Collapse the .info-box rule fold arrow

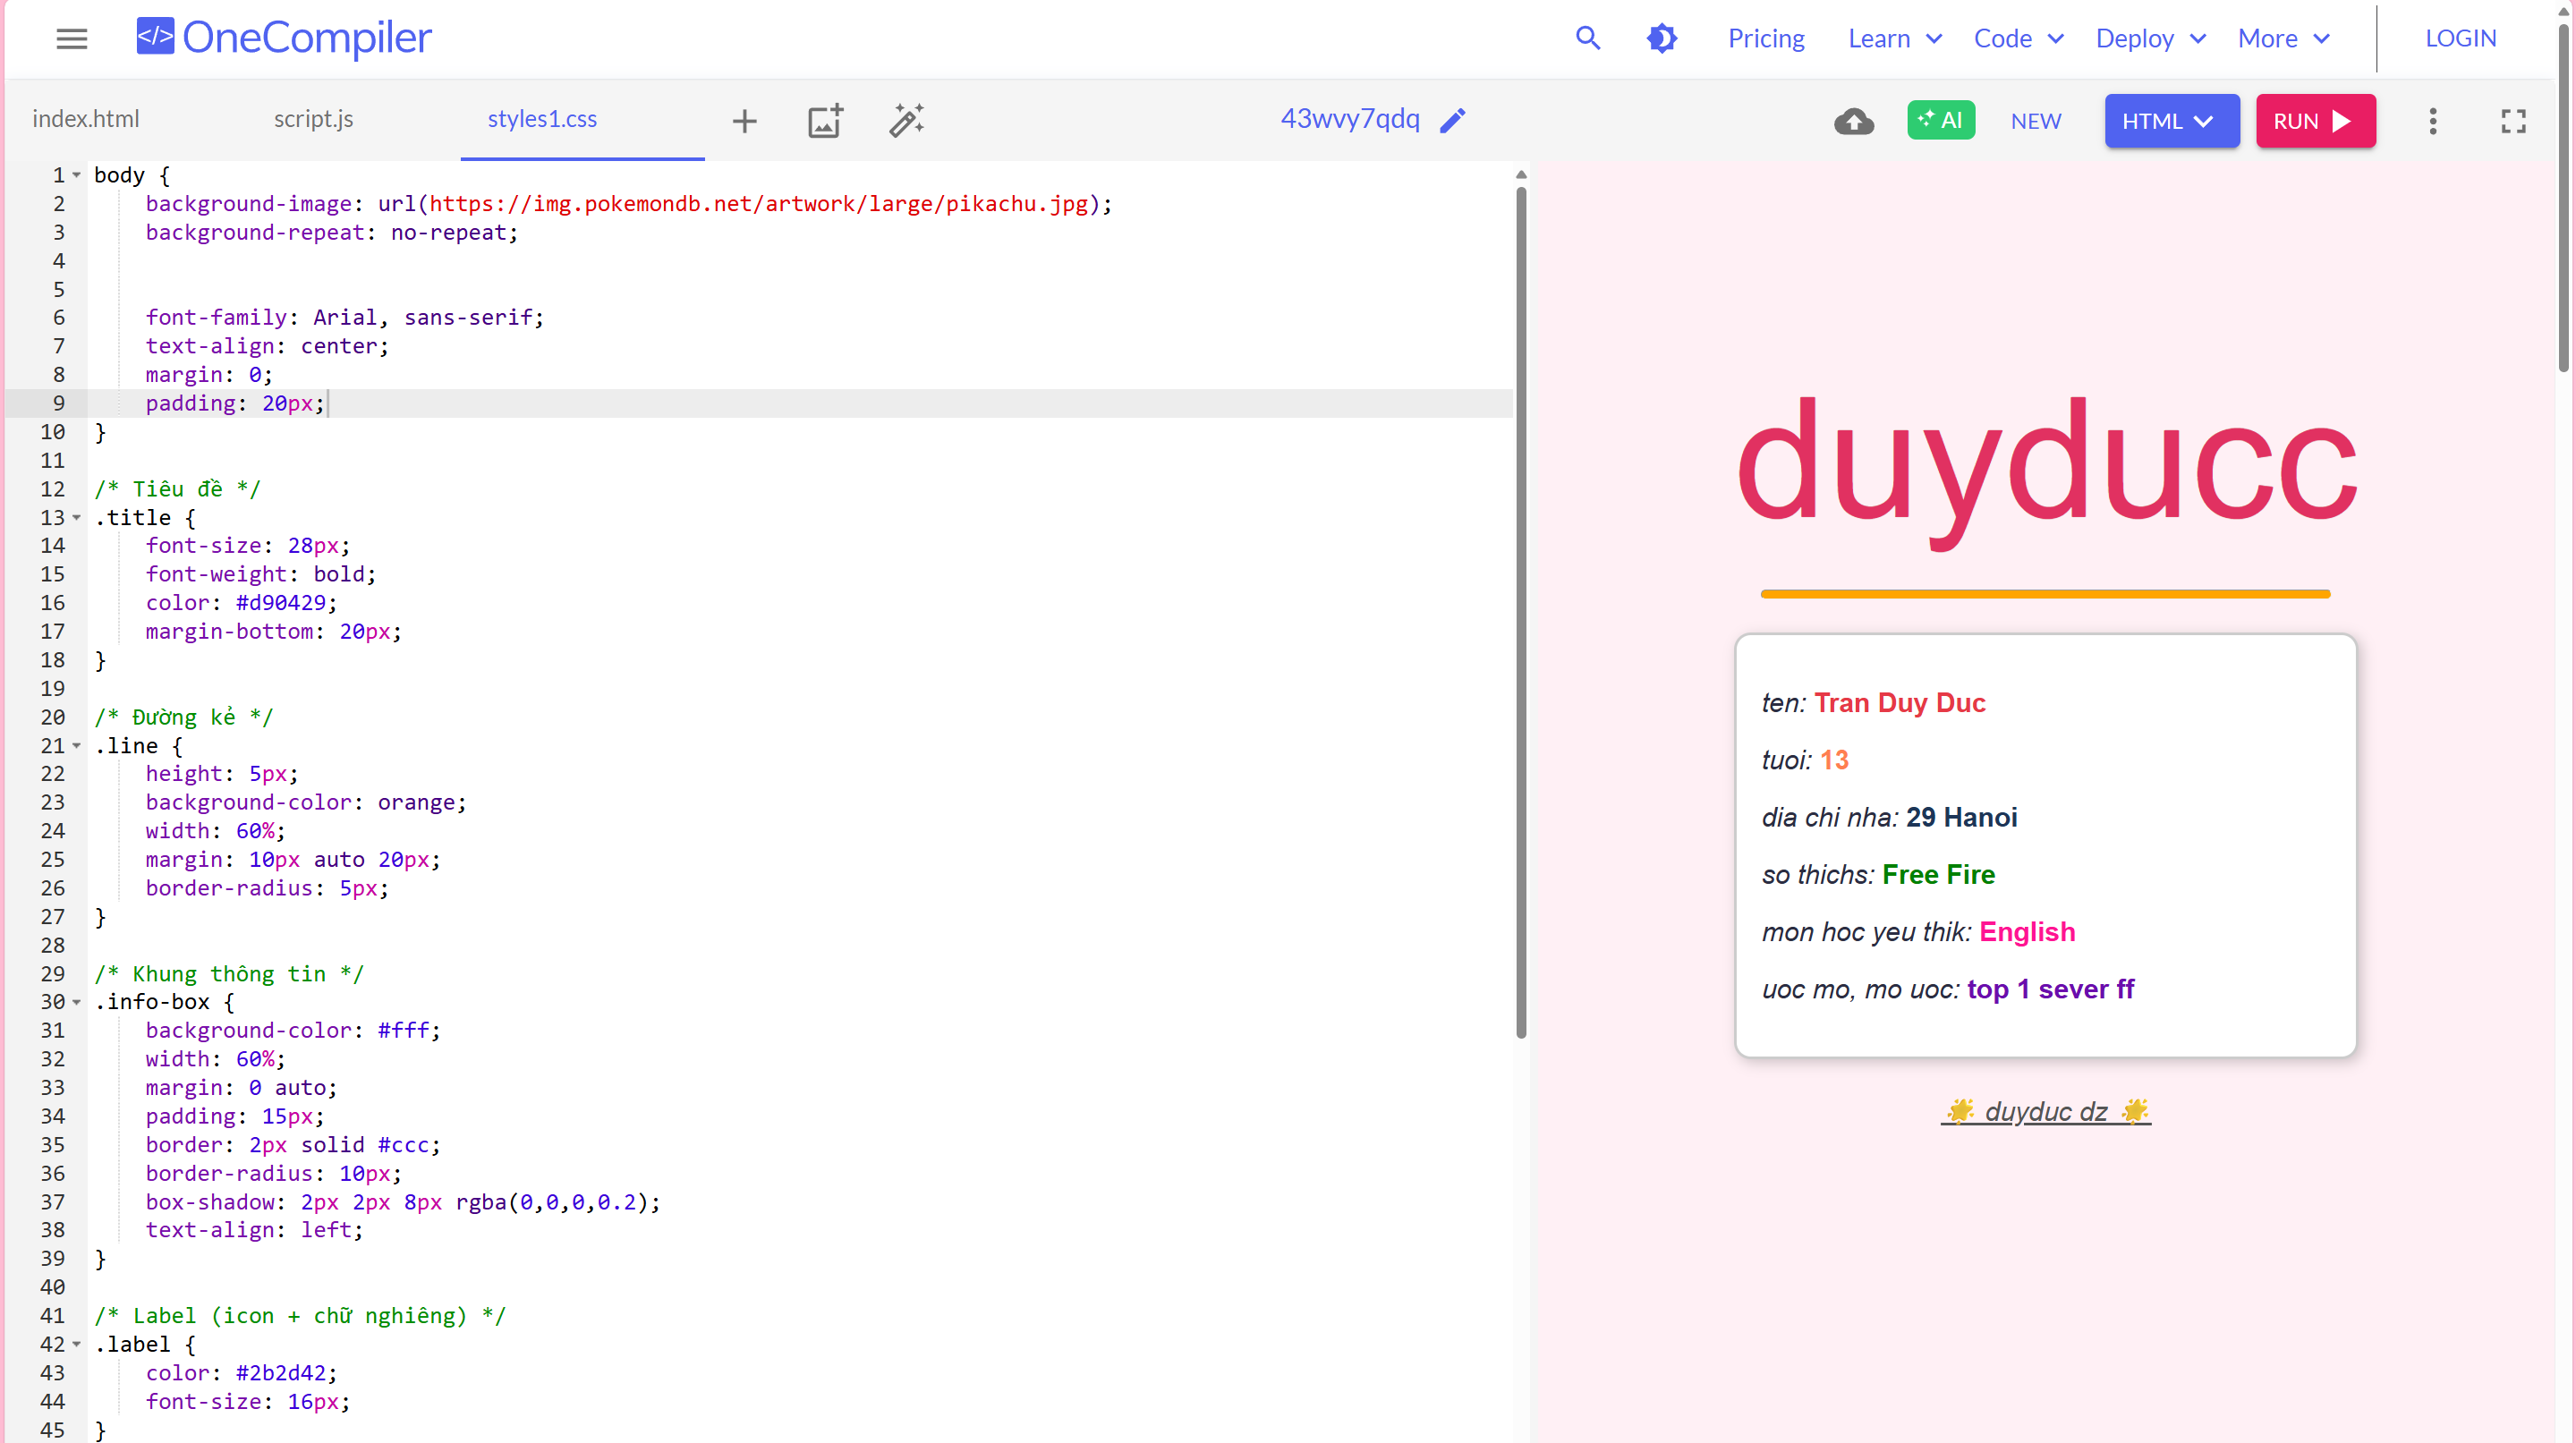[77, 1002]
